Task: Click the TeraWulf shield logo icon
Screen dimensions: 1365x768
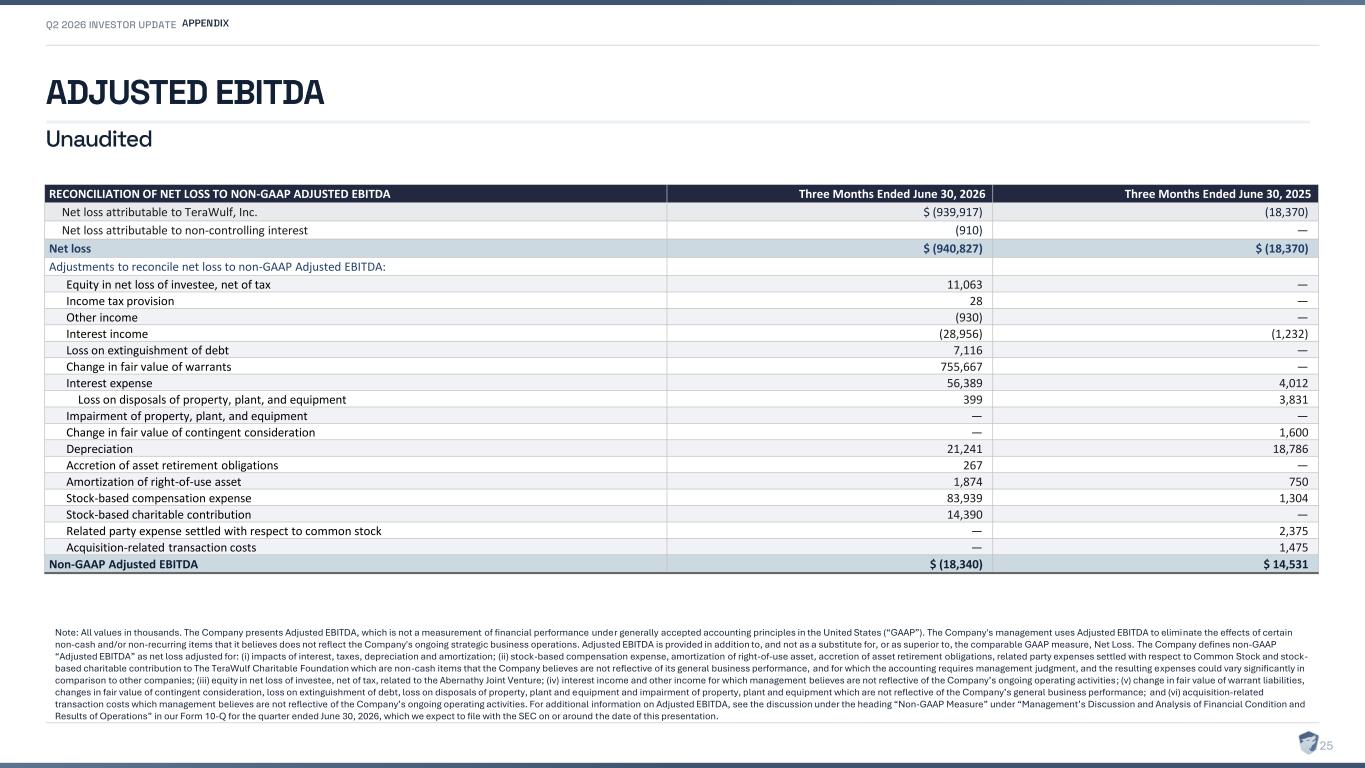Action: pyautogui.click(x=1308, y=743)
